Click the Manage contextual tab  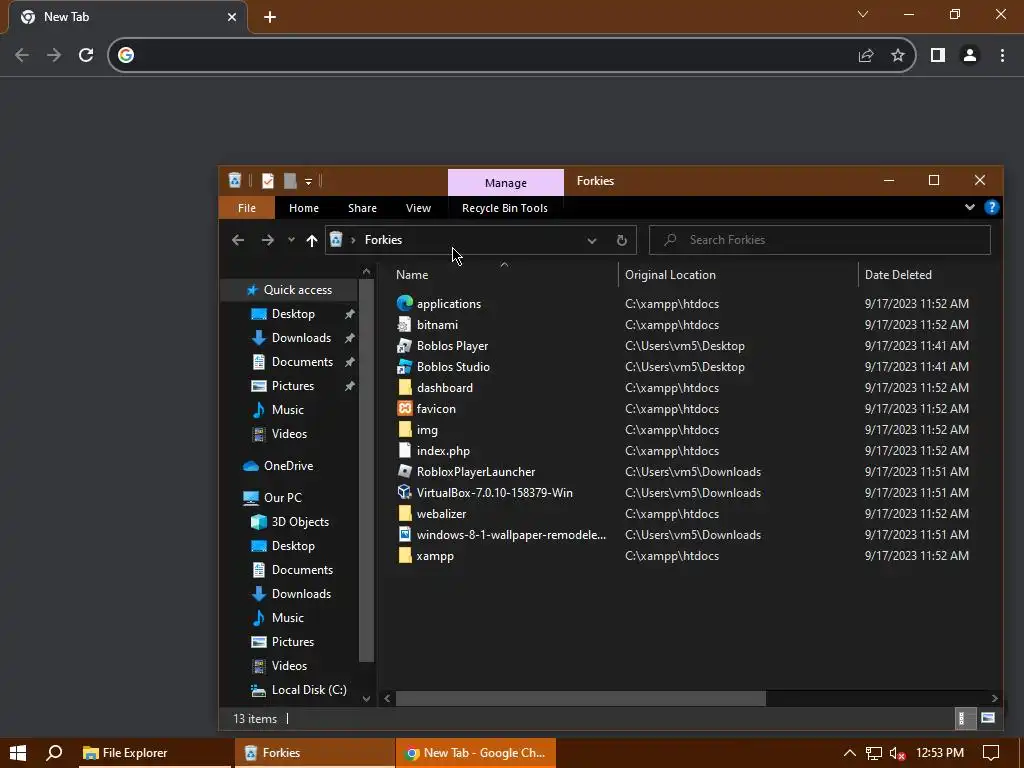(505, 183)
